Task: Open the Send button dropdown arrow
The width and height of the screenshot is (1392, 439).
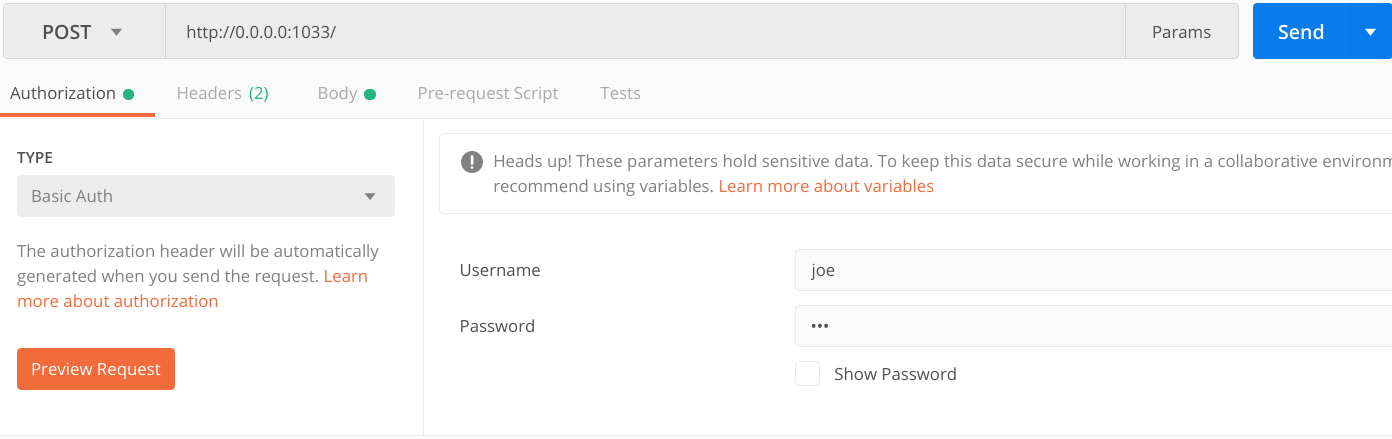Action: click(x=1370, y=32)
